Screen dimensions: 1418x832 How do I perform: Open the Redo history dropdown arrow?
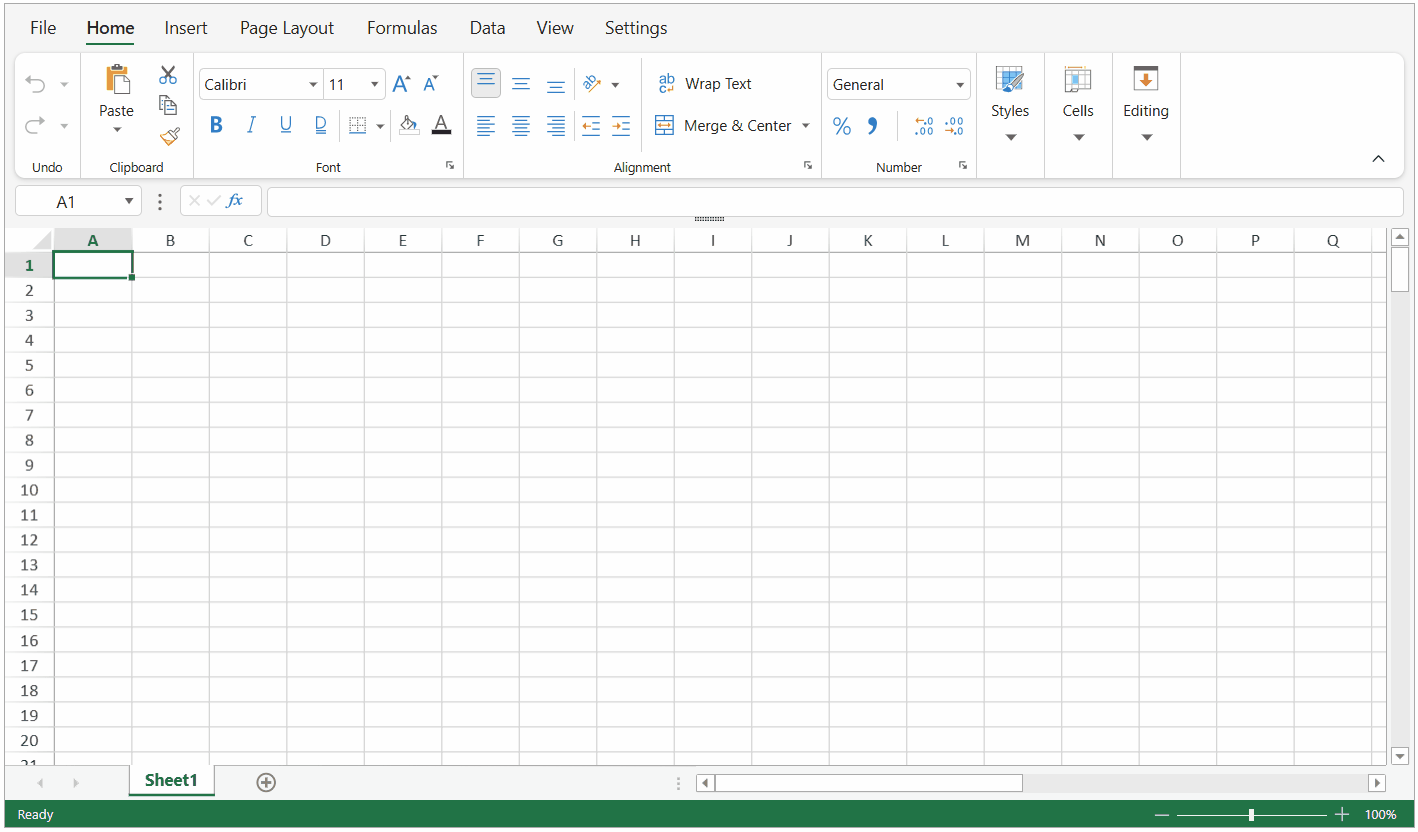pos(64,126)
